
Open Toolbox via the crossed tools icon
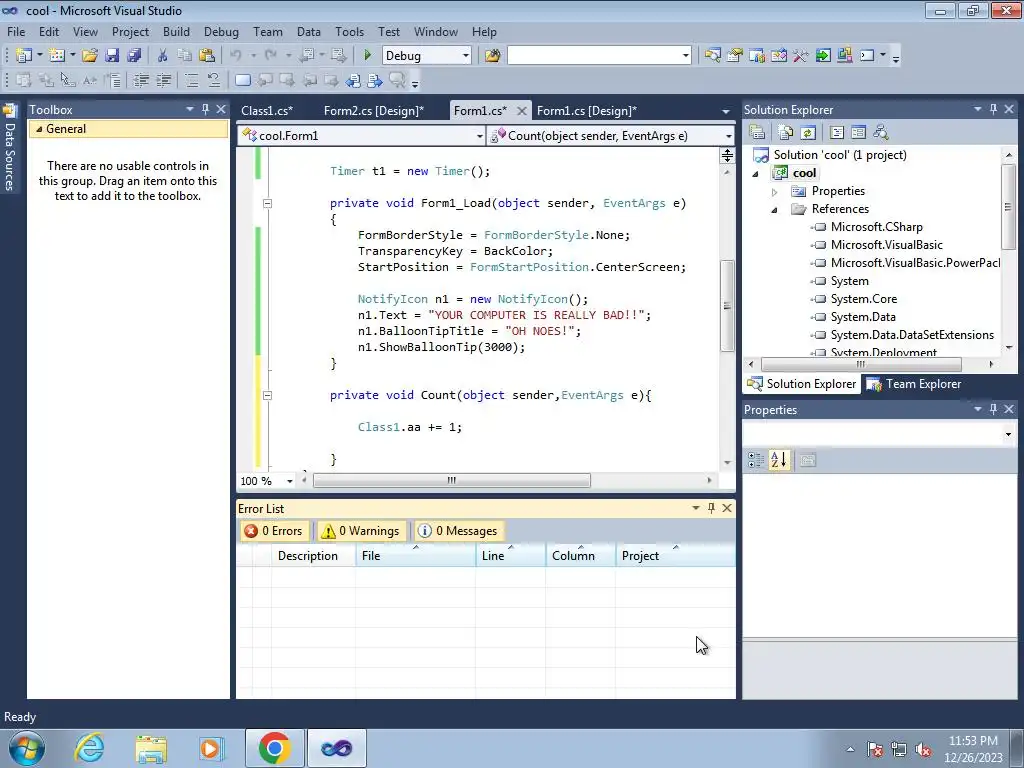pos(801,56)
